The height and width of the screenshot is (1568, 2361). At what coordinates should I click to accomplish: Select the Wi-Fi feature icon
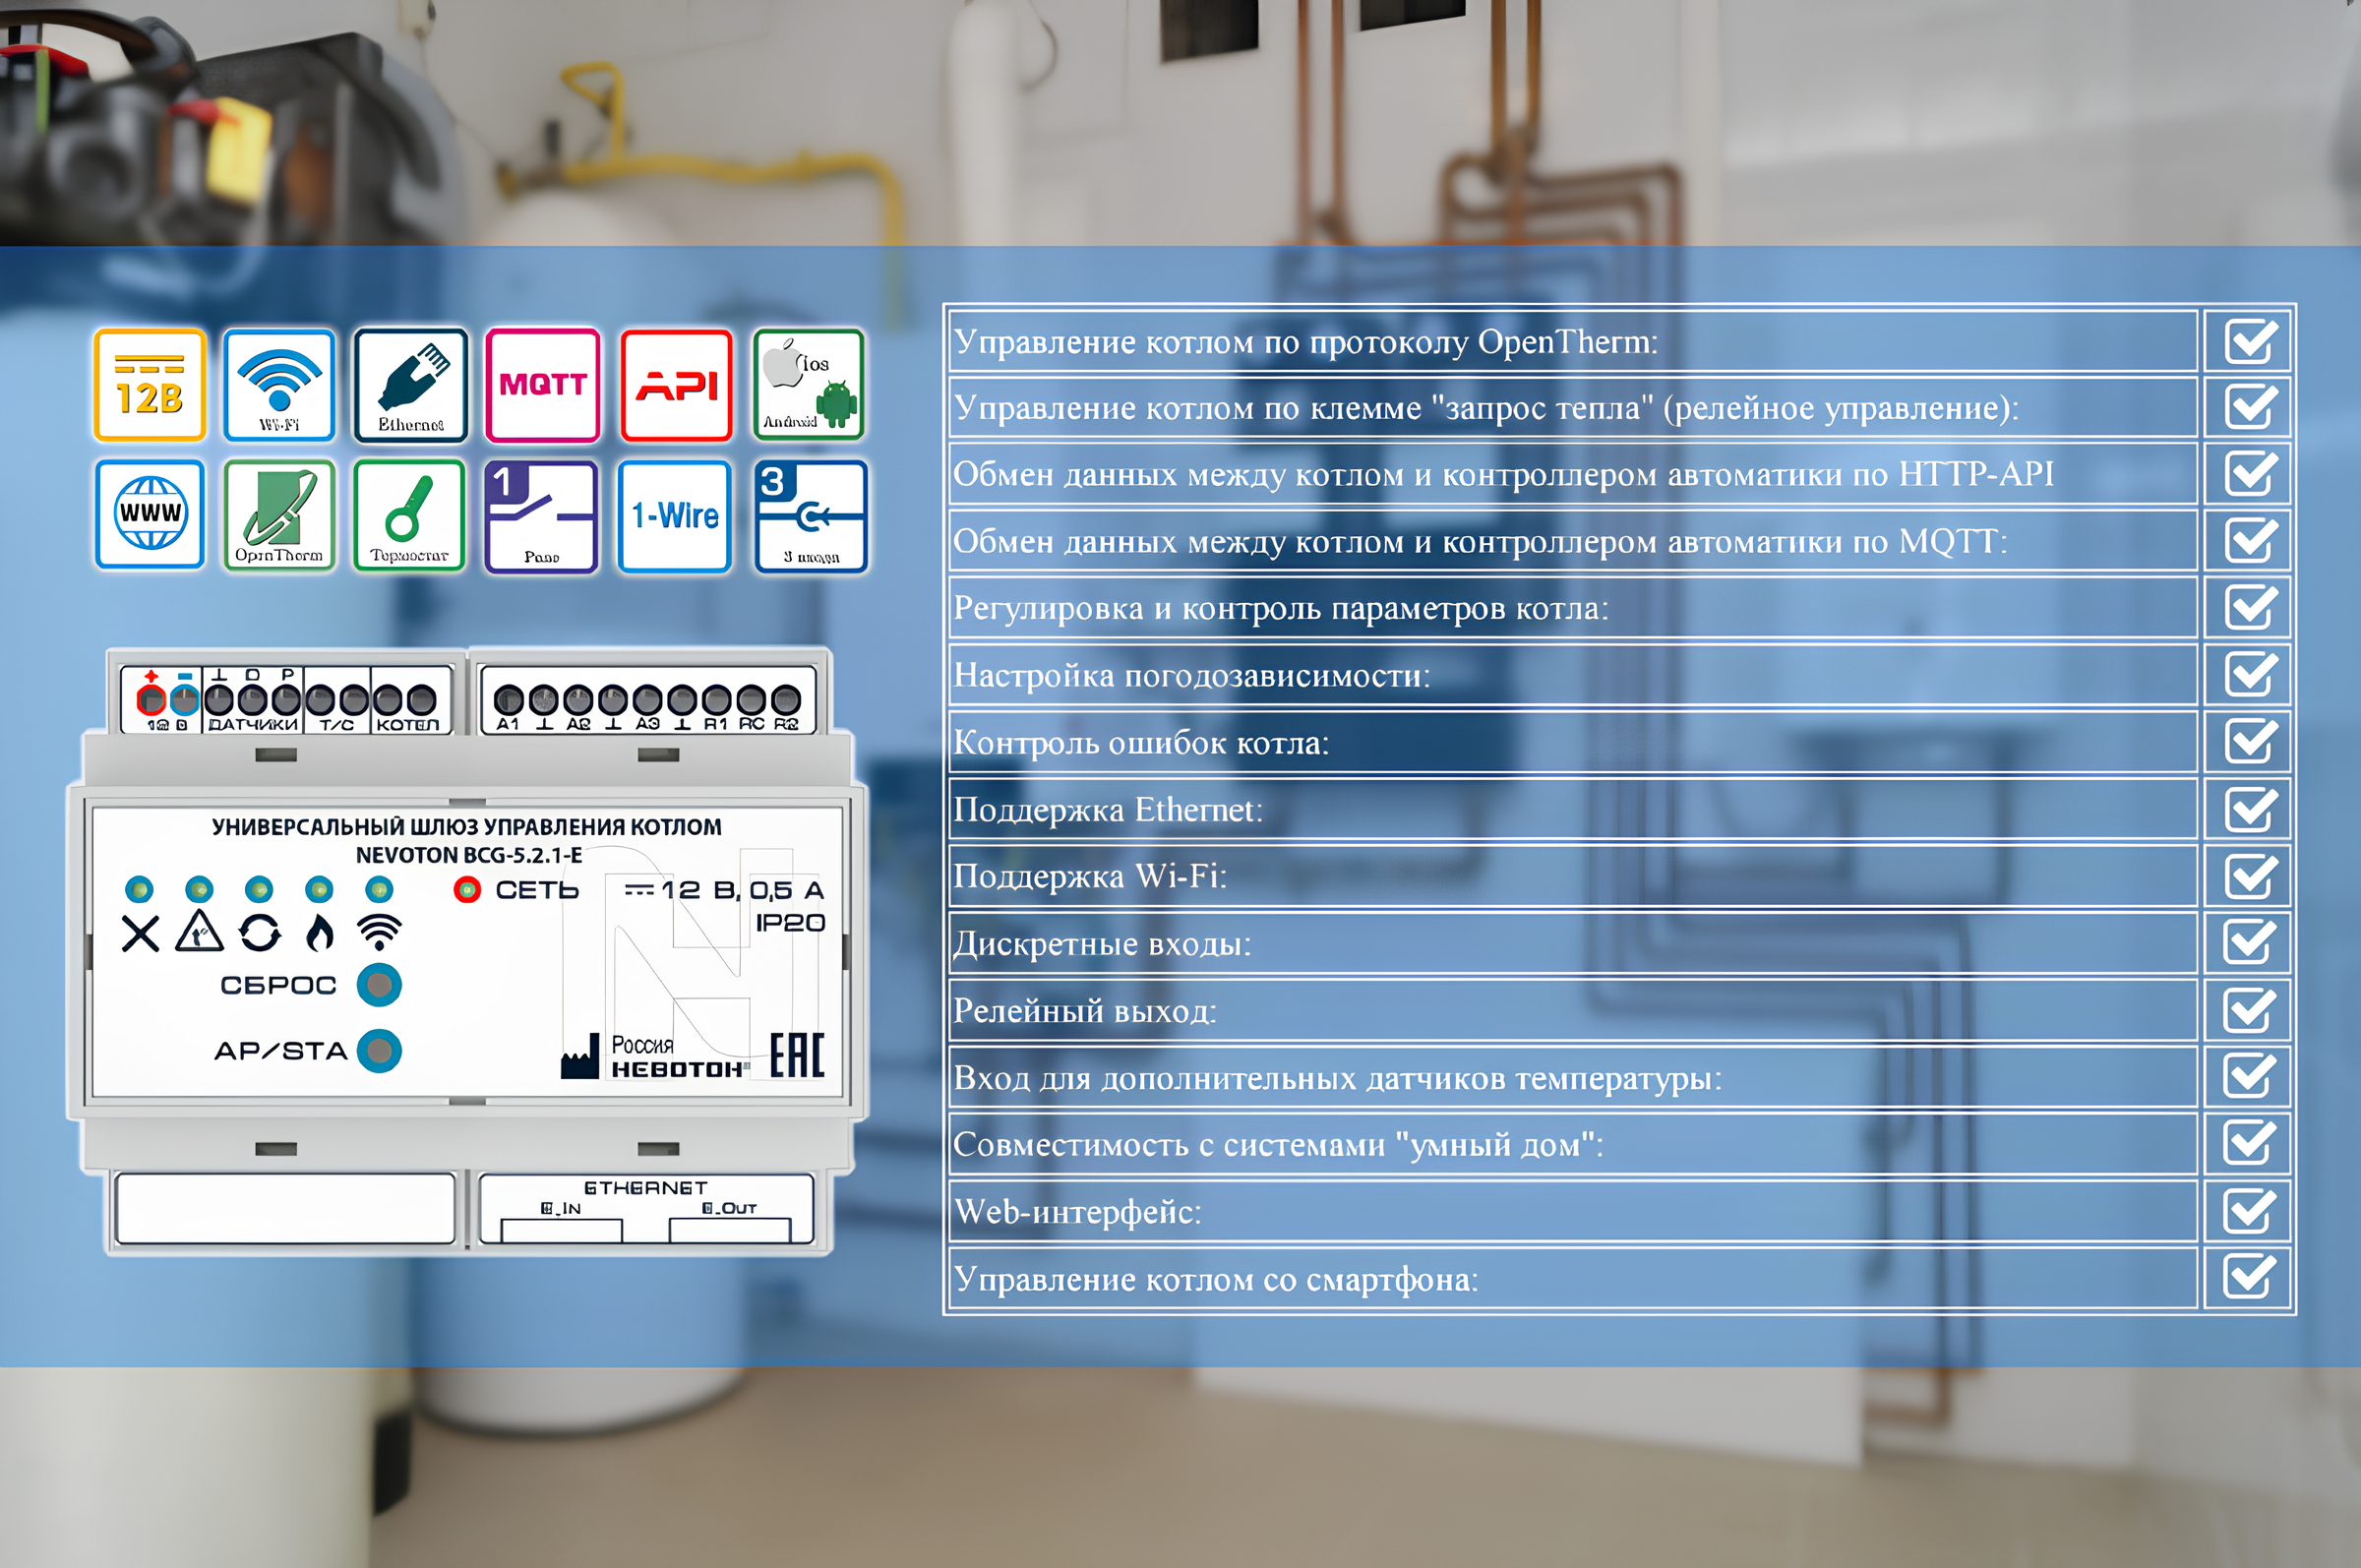coord(279,385)
